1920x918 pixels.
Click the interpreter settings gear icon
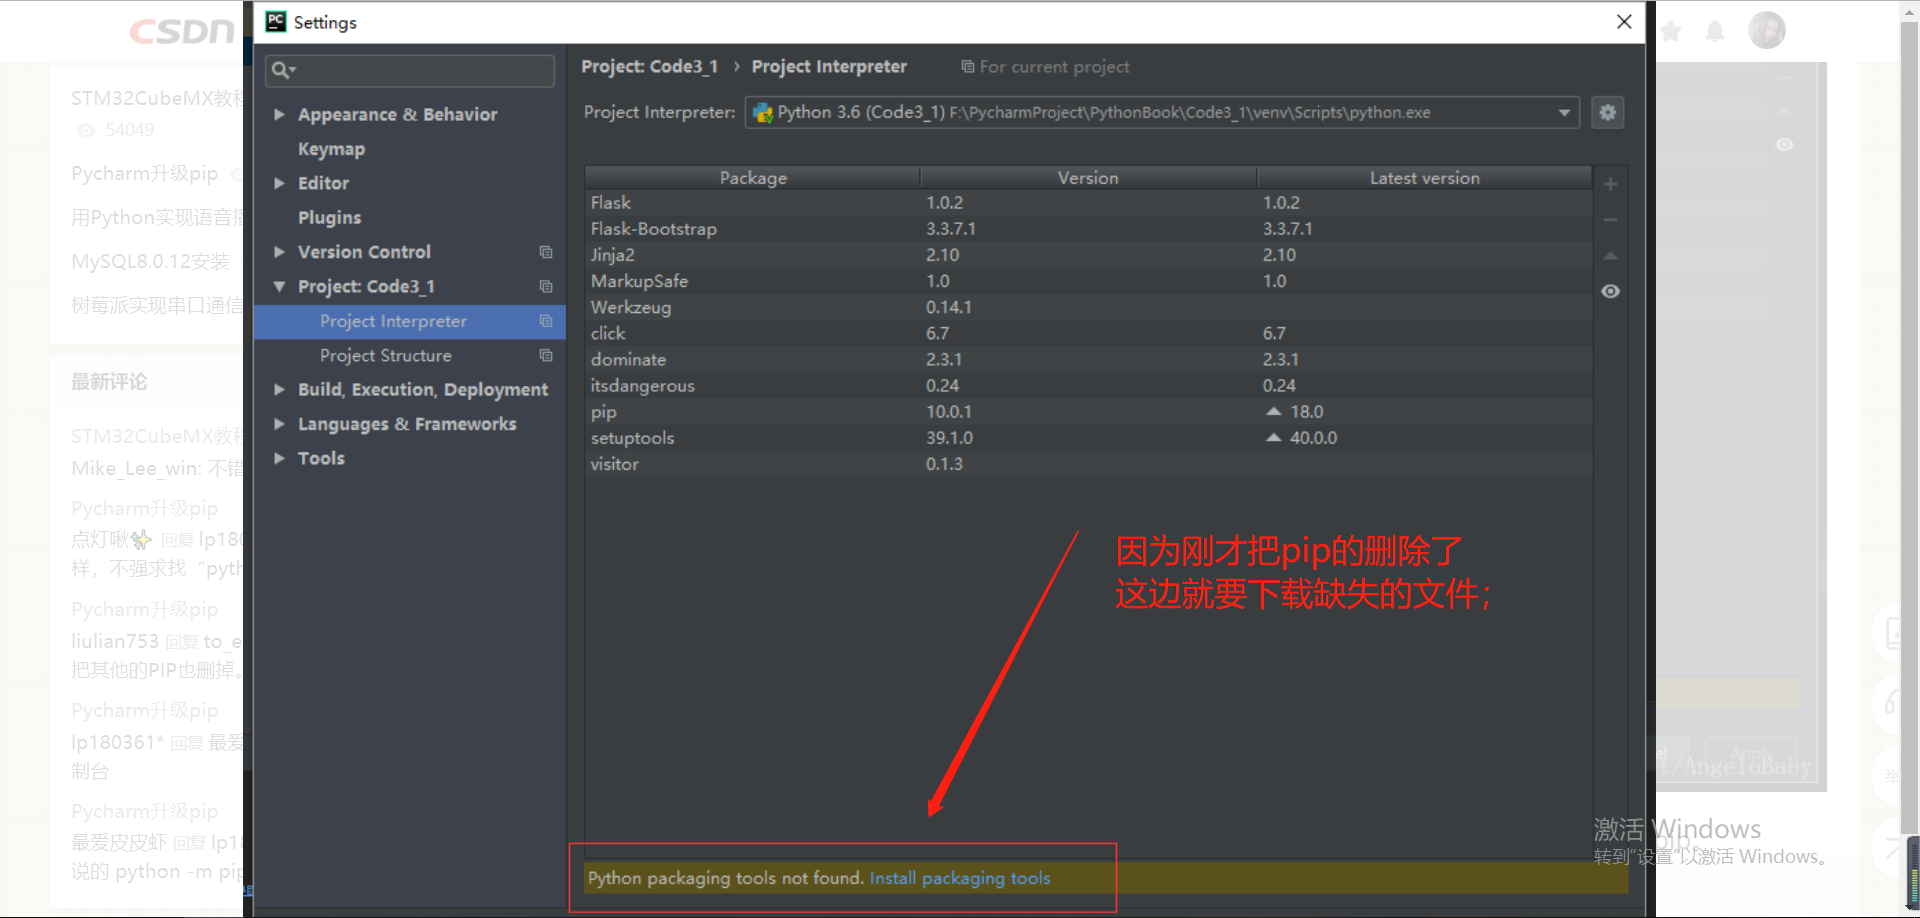pyautogui.click(x=1608, y=112)
